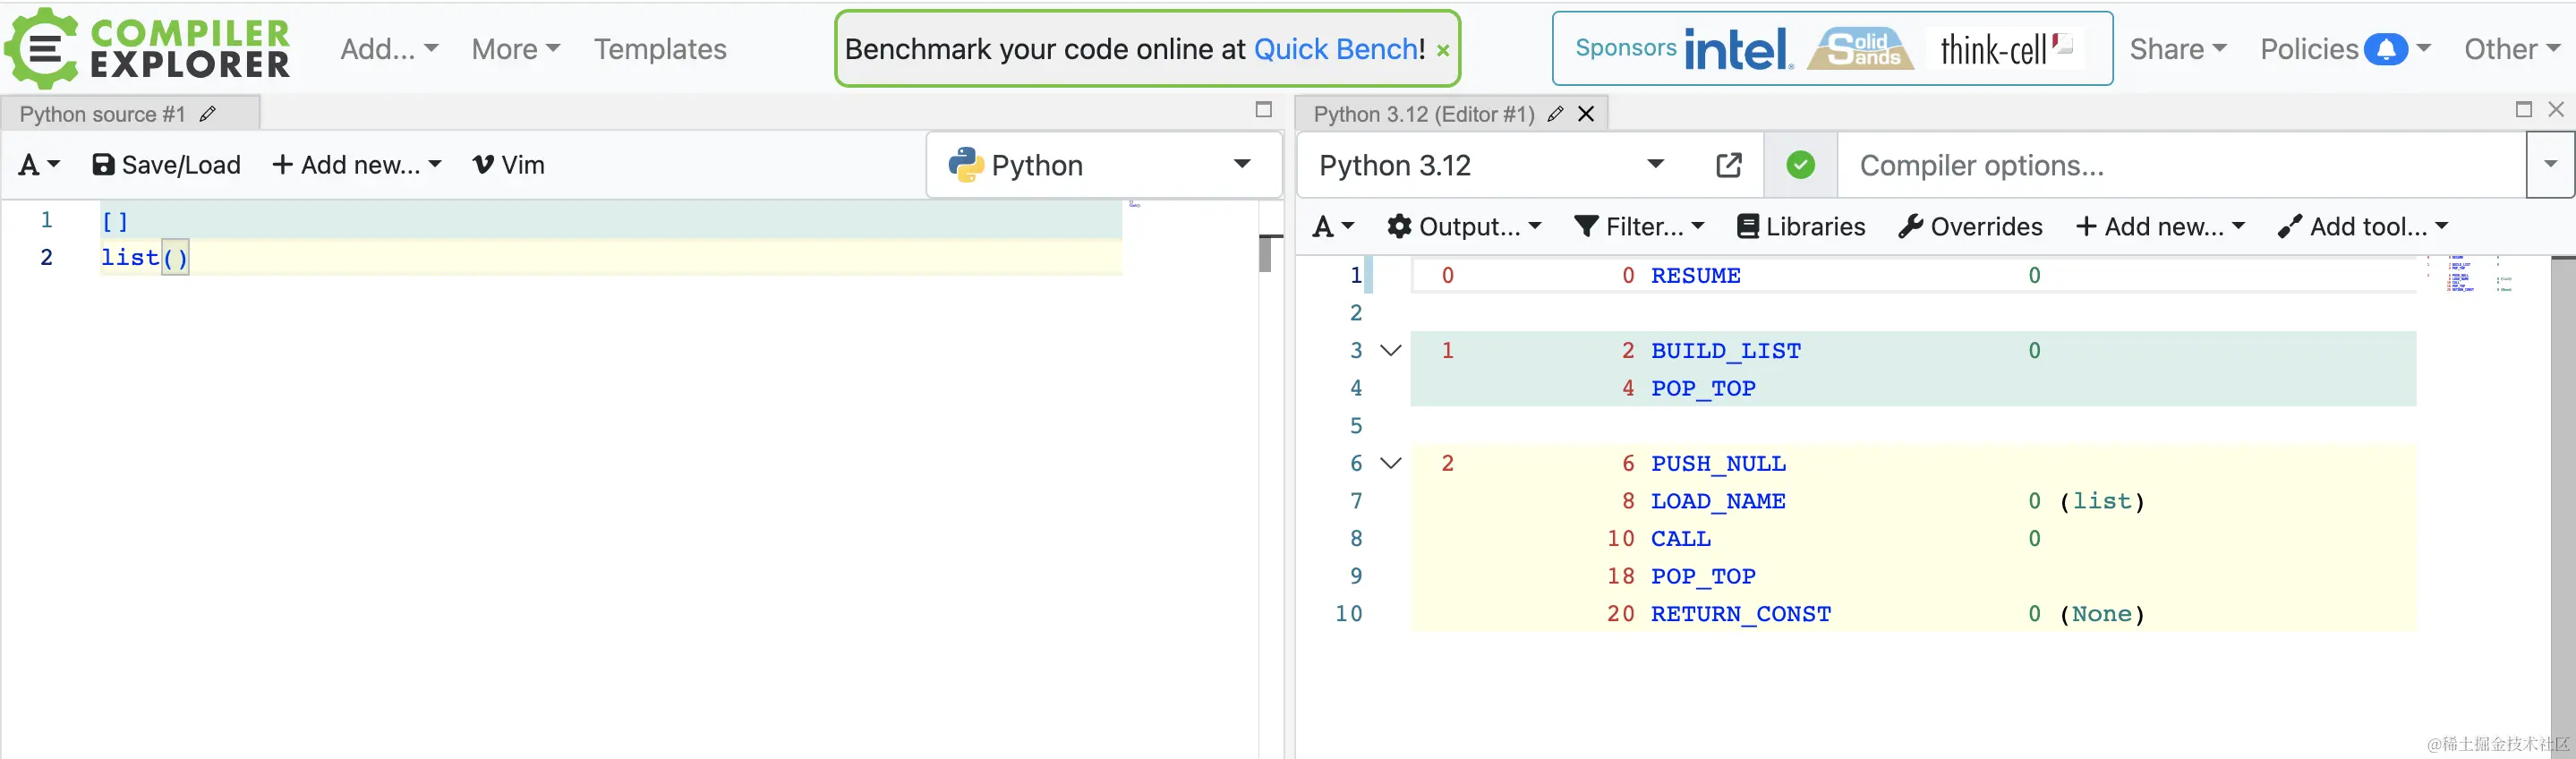Open Save/Load dialog
The height and width of the screenshot is (759, 2576).
[x=167, y=165]
